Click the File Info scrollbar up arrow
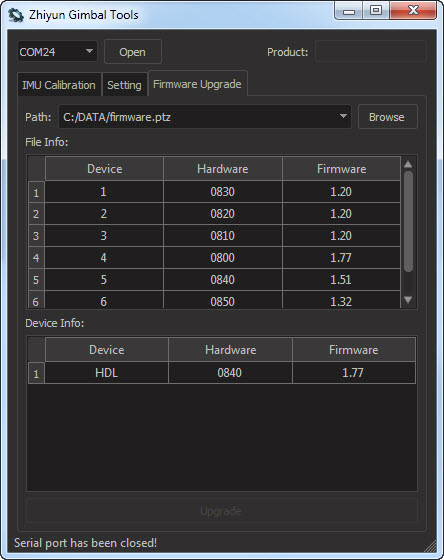The width and height of the screenshot is (444, 560). pos(408,165)
